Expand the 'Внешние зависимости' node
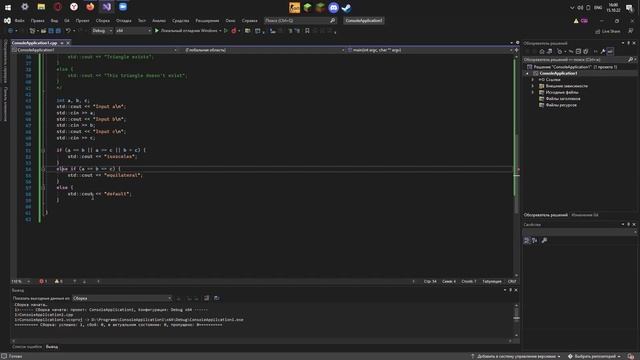Screen dimensions: 640x360 coord(533,86)
